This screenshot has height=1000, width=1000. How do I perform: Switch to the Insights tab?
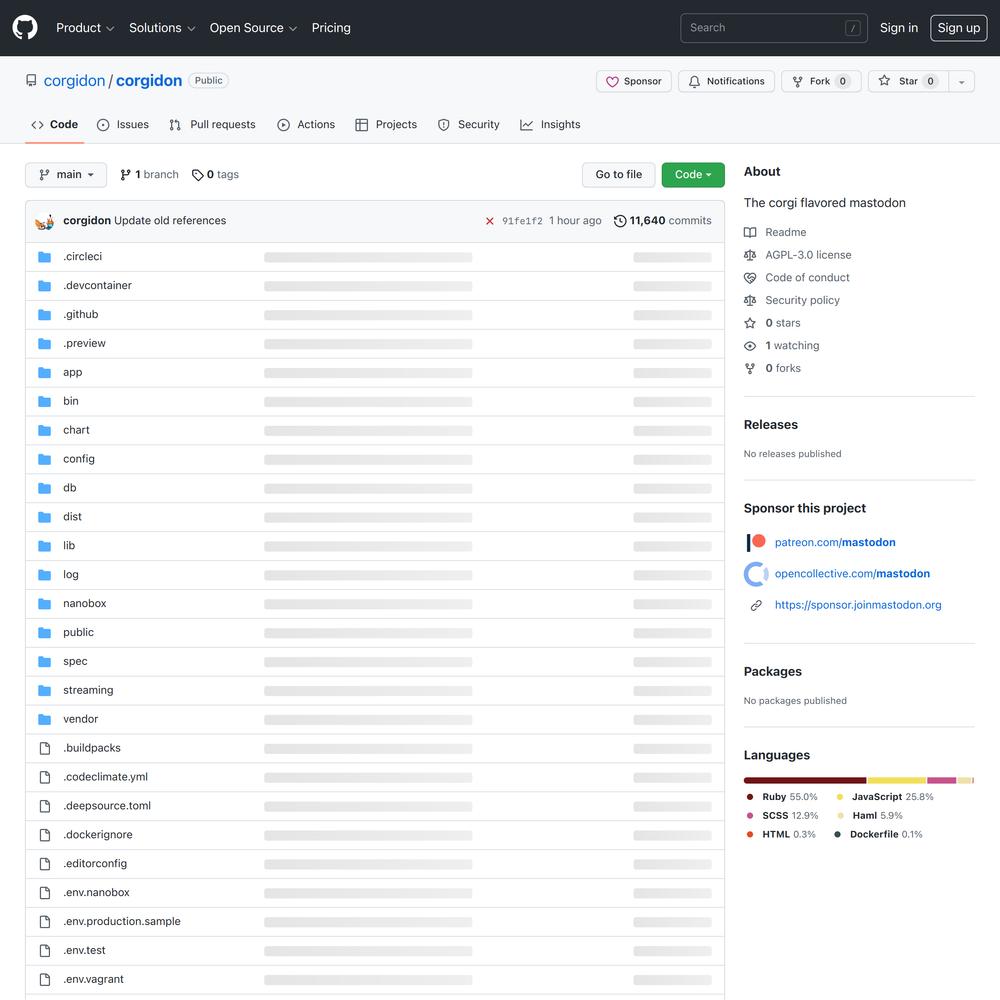coord(550,124)
